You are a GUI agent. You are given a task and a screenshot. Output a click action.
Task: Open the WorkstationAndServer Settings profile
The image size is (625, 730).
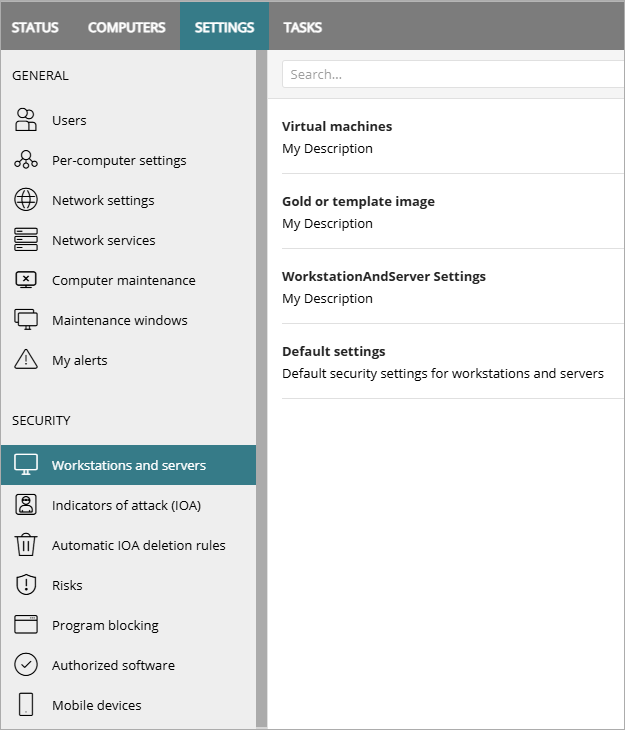coord(384,276)
